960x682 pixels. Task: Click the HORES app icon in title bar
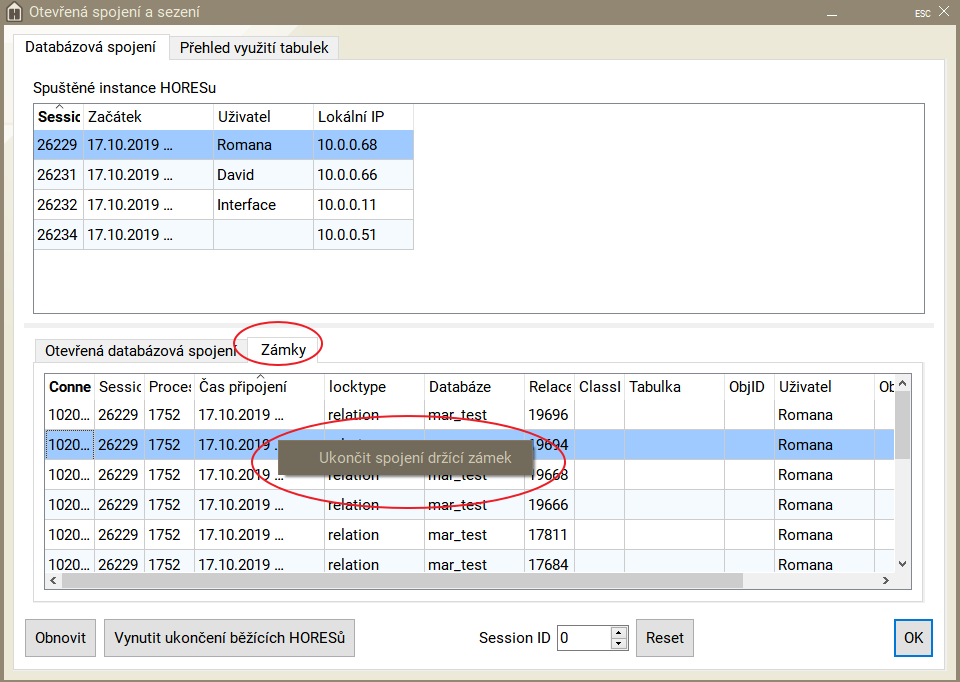click(13, 12)
